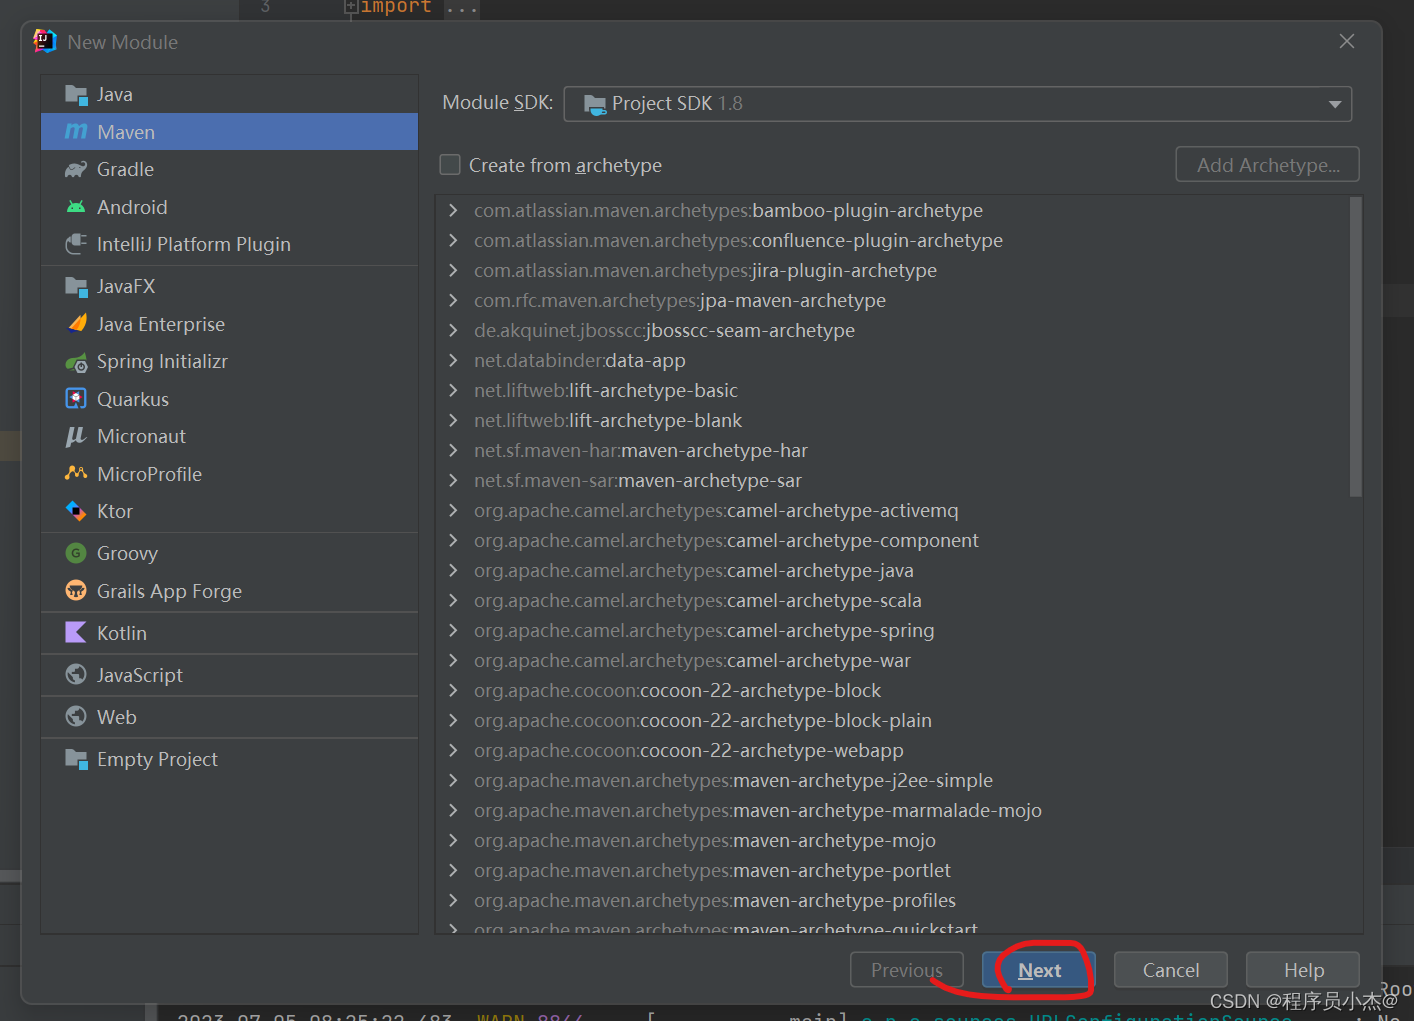Choose Empty Project option label
Image resolution: width=1414 pixels, height=1021 pixels.
pos(157,759)
